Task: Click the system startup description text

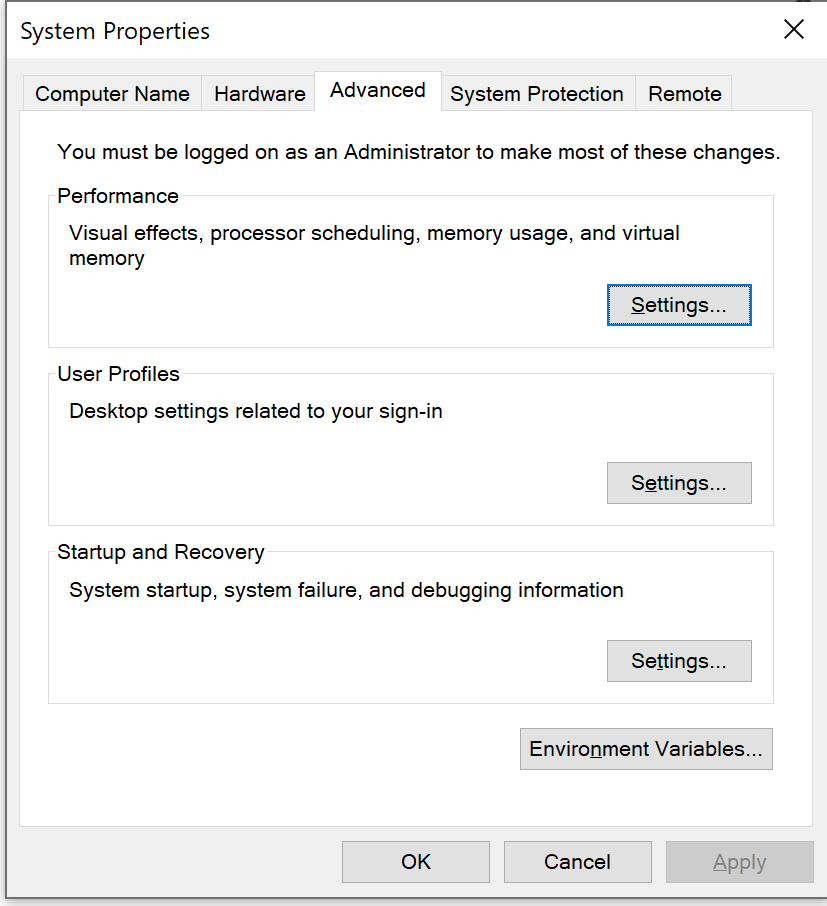Action: [x=346, y=590]
